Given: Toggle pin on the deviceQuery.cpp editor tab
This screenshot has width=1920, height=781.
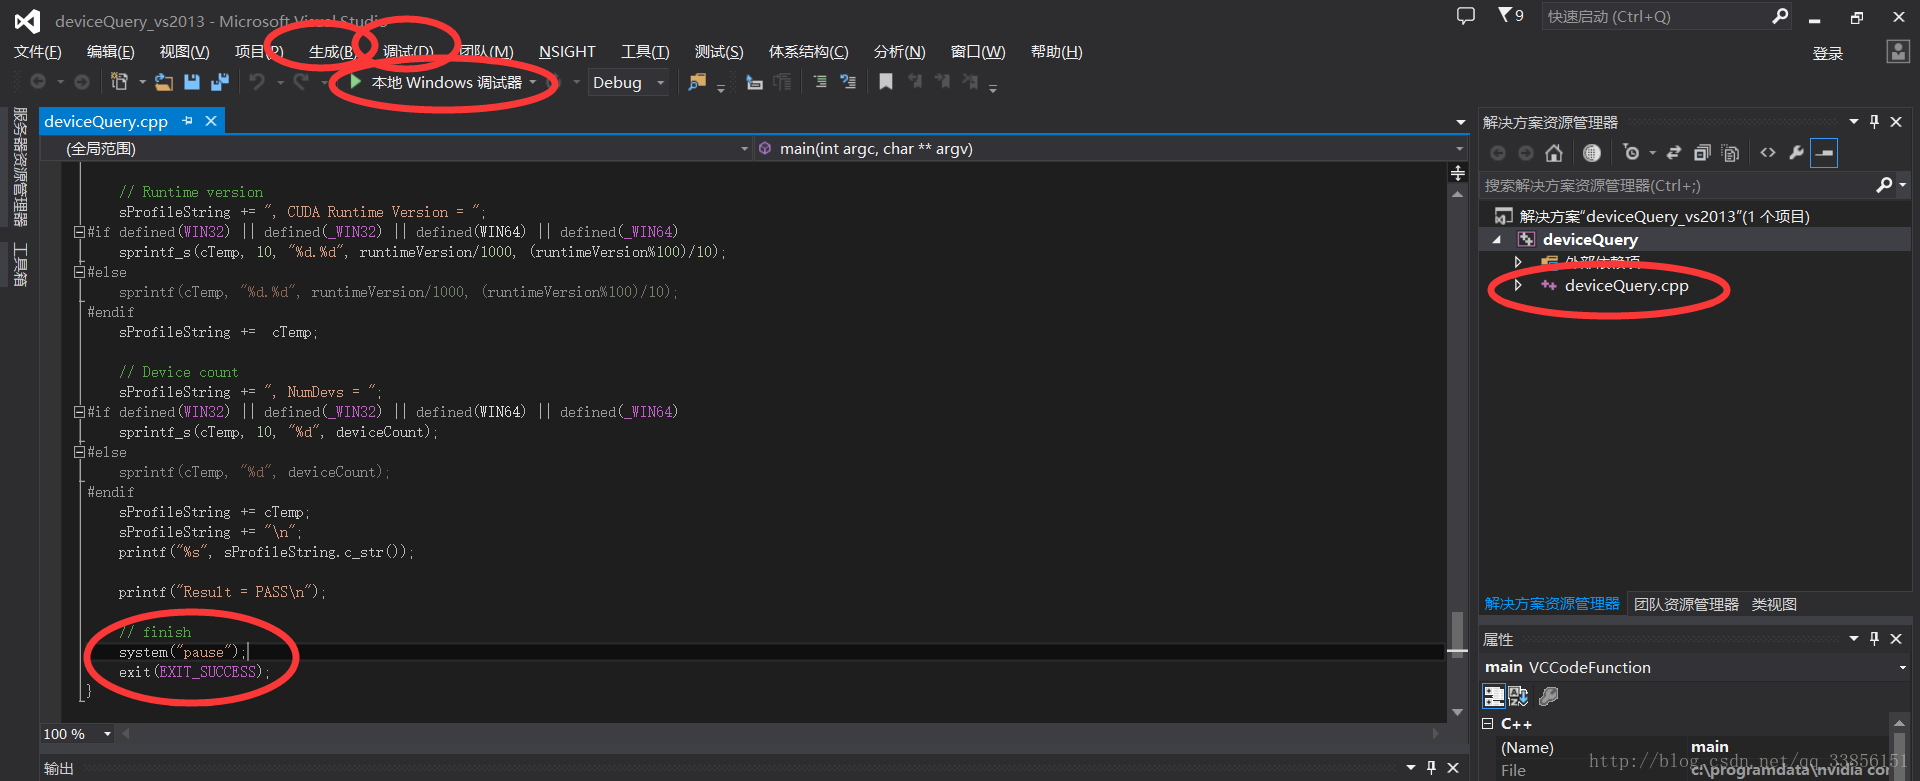Looking at the screenshot, I should pyautogui.click(x=187, y=121).
